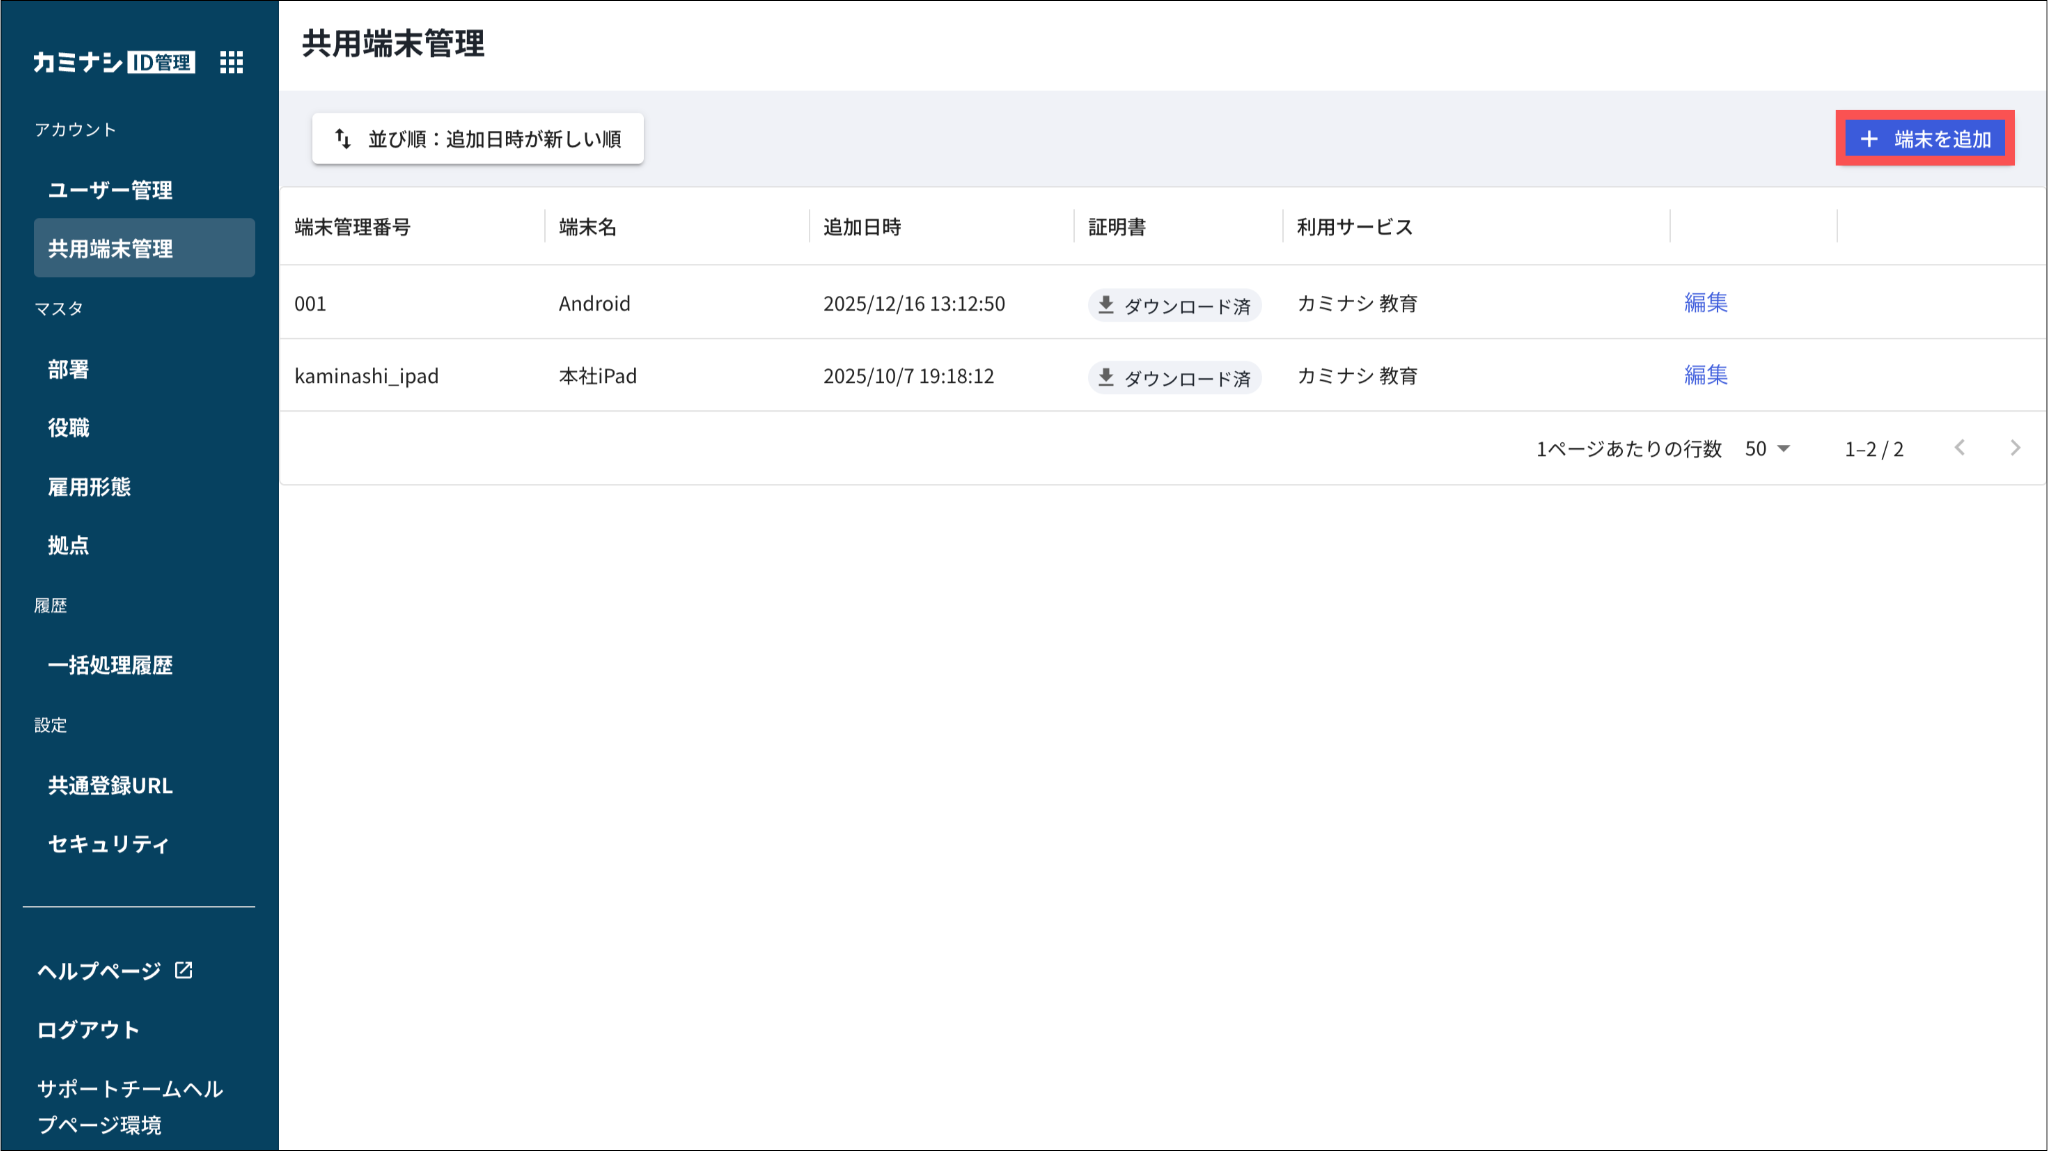Open the 部署 master menu
Screen dimensions: 2048x1151
[68, 369]
